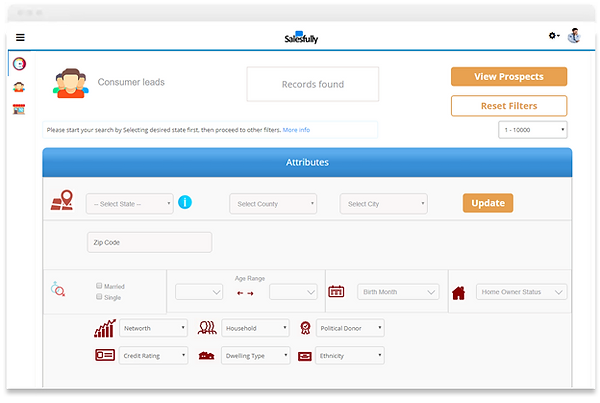
Task: Click the Reset Filters button
Action: (x=509, y=106)
